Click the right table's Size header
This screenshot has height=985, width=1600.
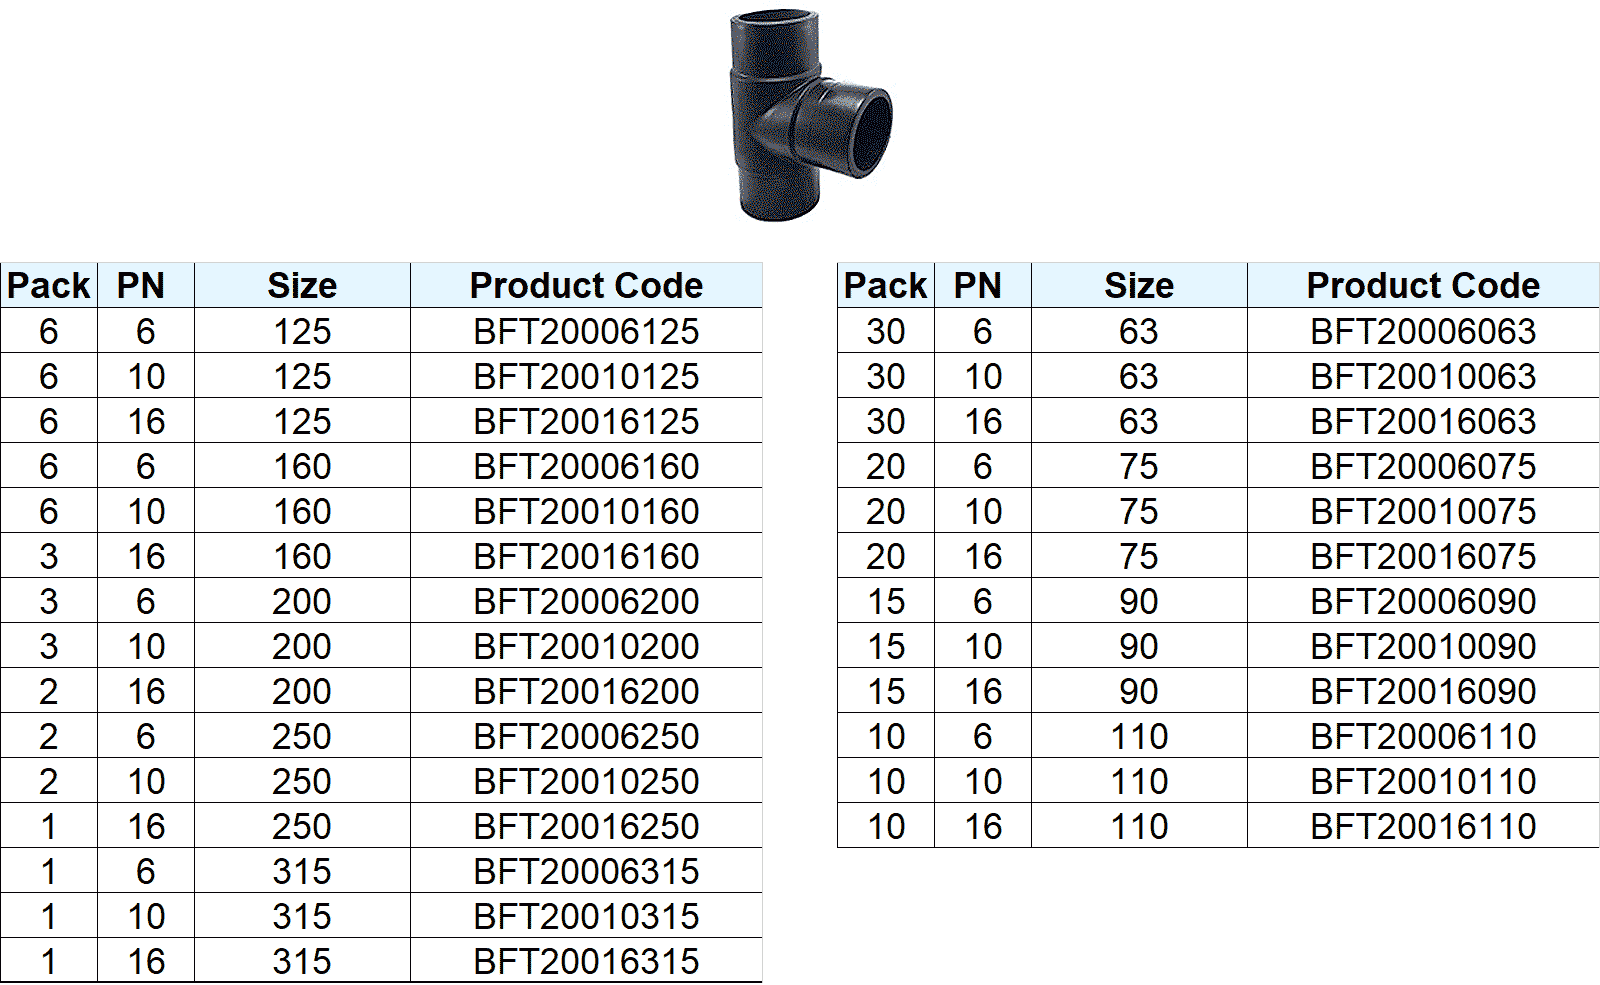(1139, 286)
